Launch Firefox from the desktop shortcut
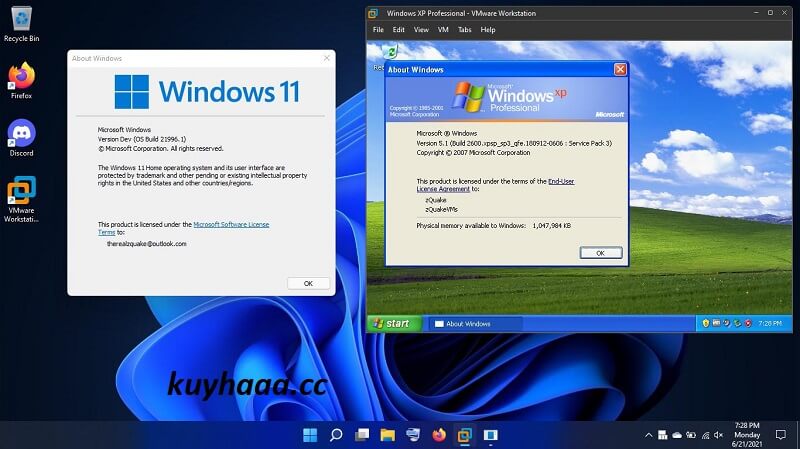The height and width of the screenshot is (449, 800). click(x=21, y=81)
